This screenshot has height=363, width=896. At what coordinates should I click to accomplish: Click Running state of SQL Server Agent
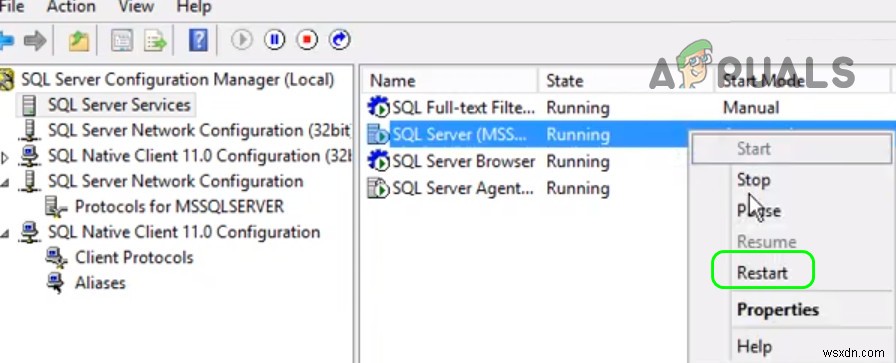coord(578,189)
